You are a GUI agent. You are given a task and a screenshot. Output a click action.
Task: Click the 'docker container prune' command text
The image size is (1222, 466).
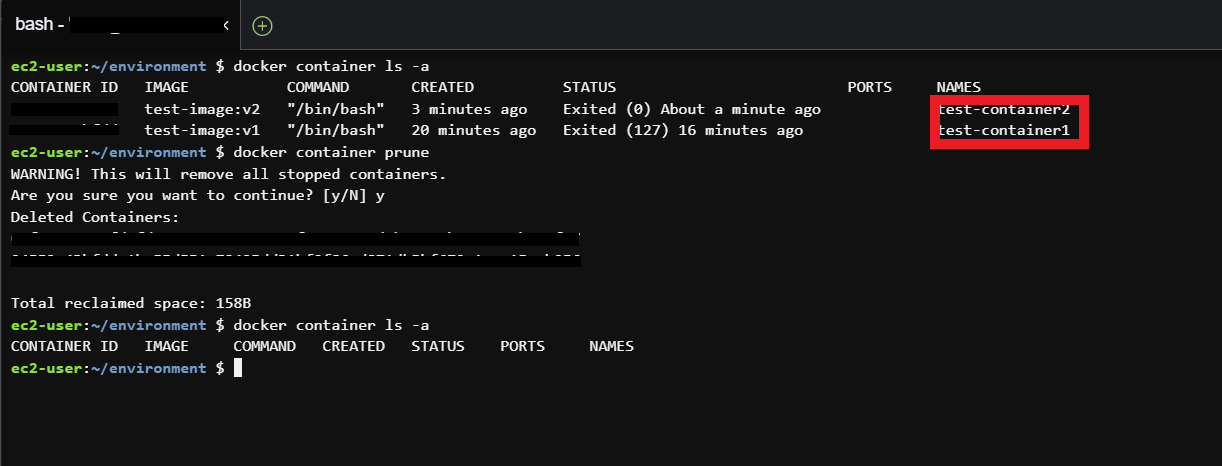[331, 152]
